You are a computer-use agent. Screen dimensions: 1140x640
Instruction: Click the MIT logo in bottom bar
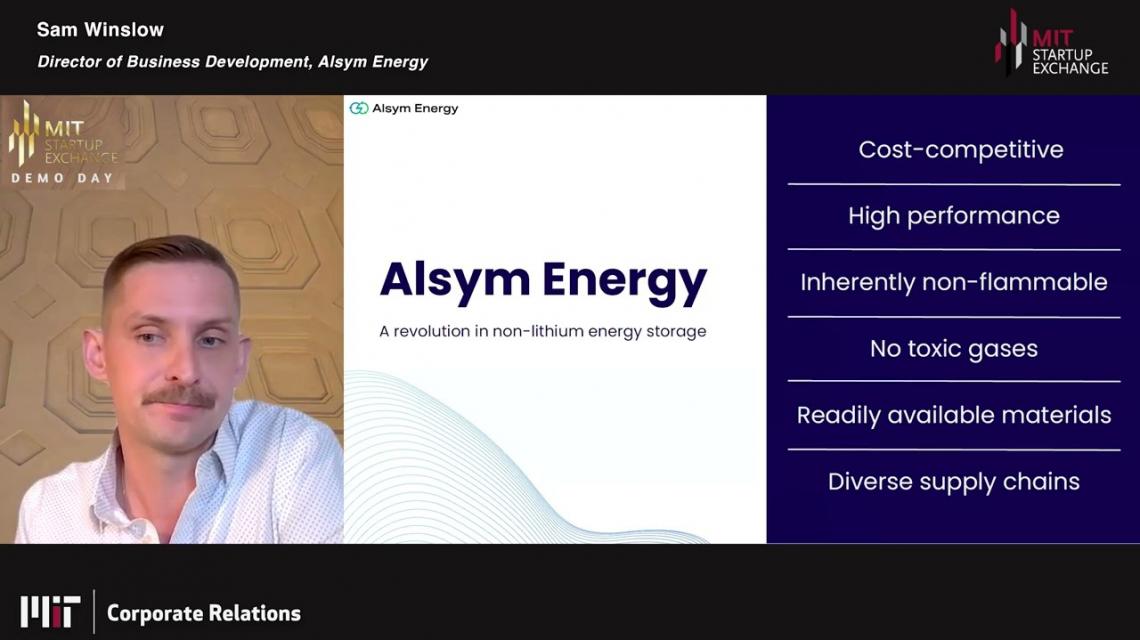50,612
